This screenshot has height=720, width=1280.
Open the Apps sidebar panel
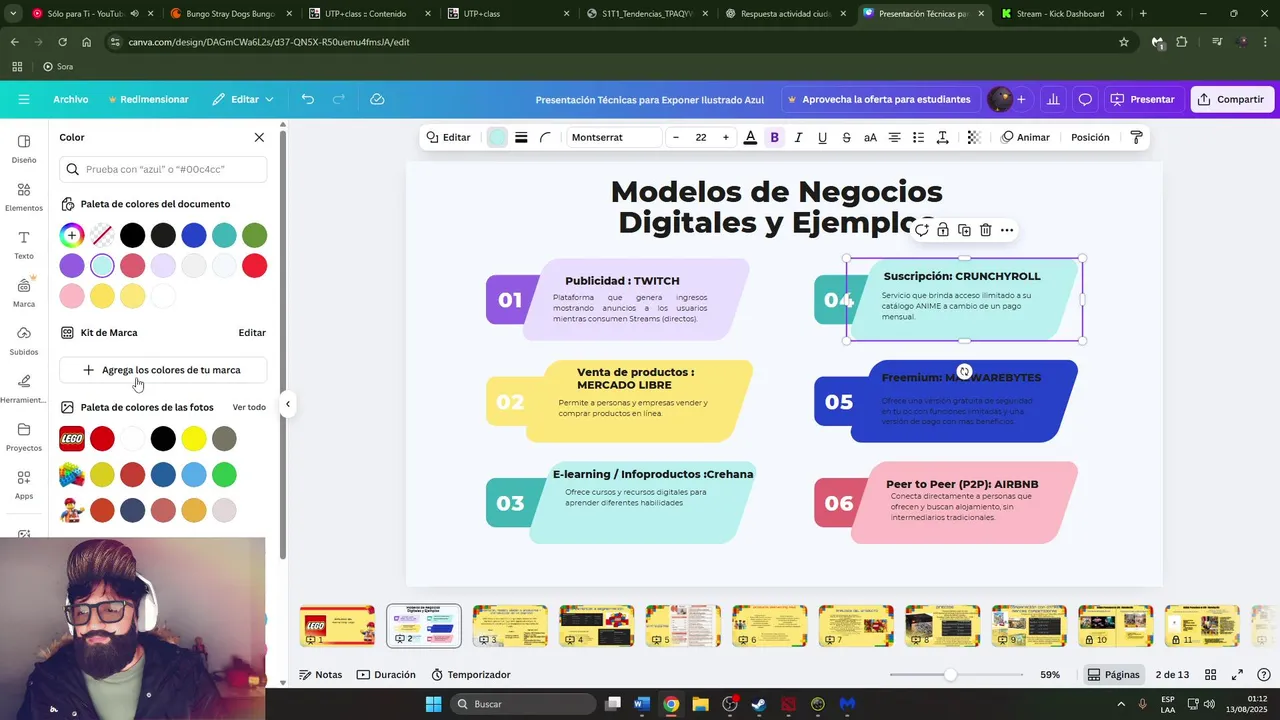[x=24, y=484]
